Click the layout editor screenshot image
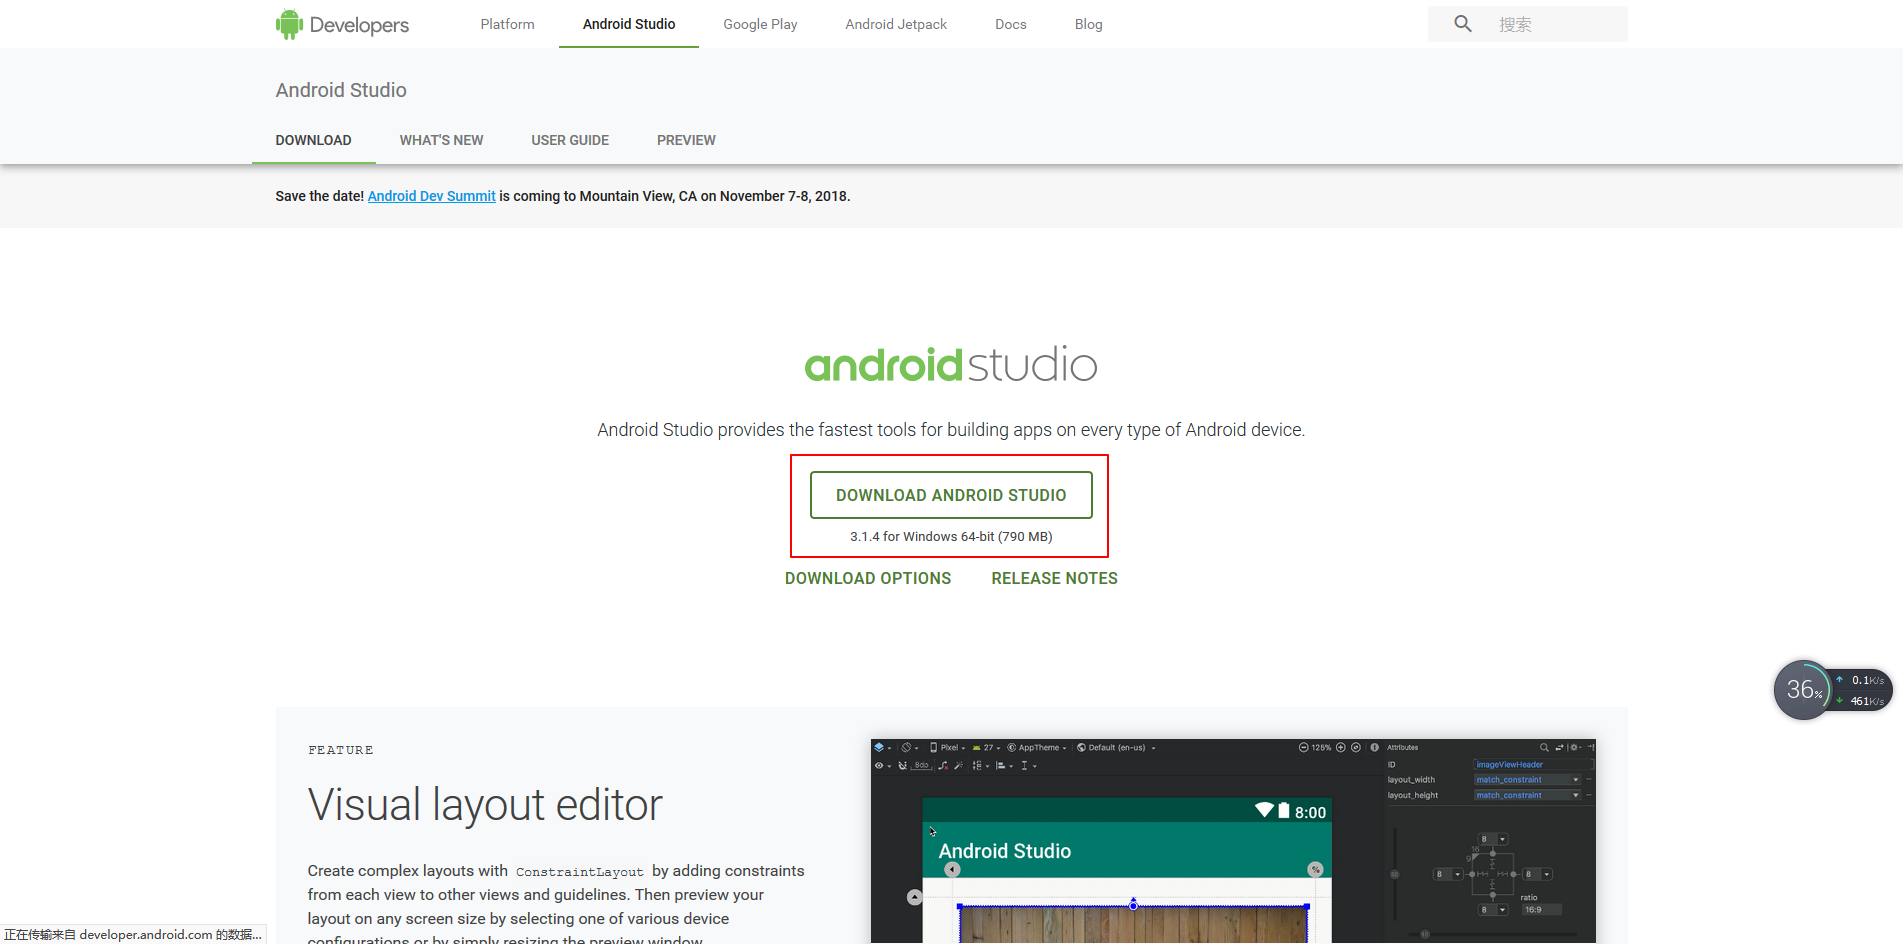 tap(1233, 841)
